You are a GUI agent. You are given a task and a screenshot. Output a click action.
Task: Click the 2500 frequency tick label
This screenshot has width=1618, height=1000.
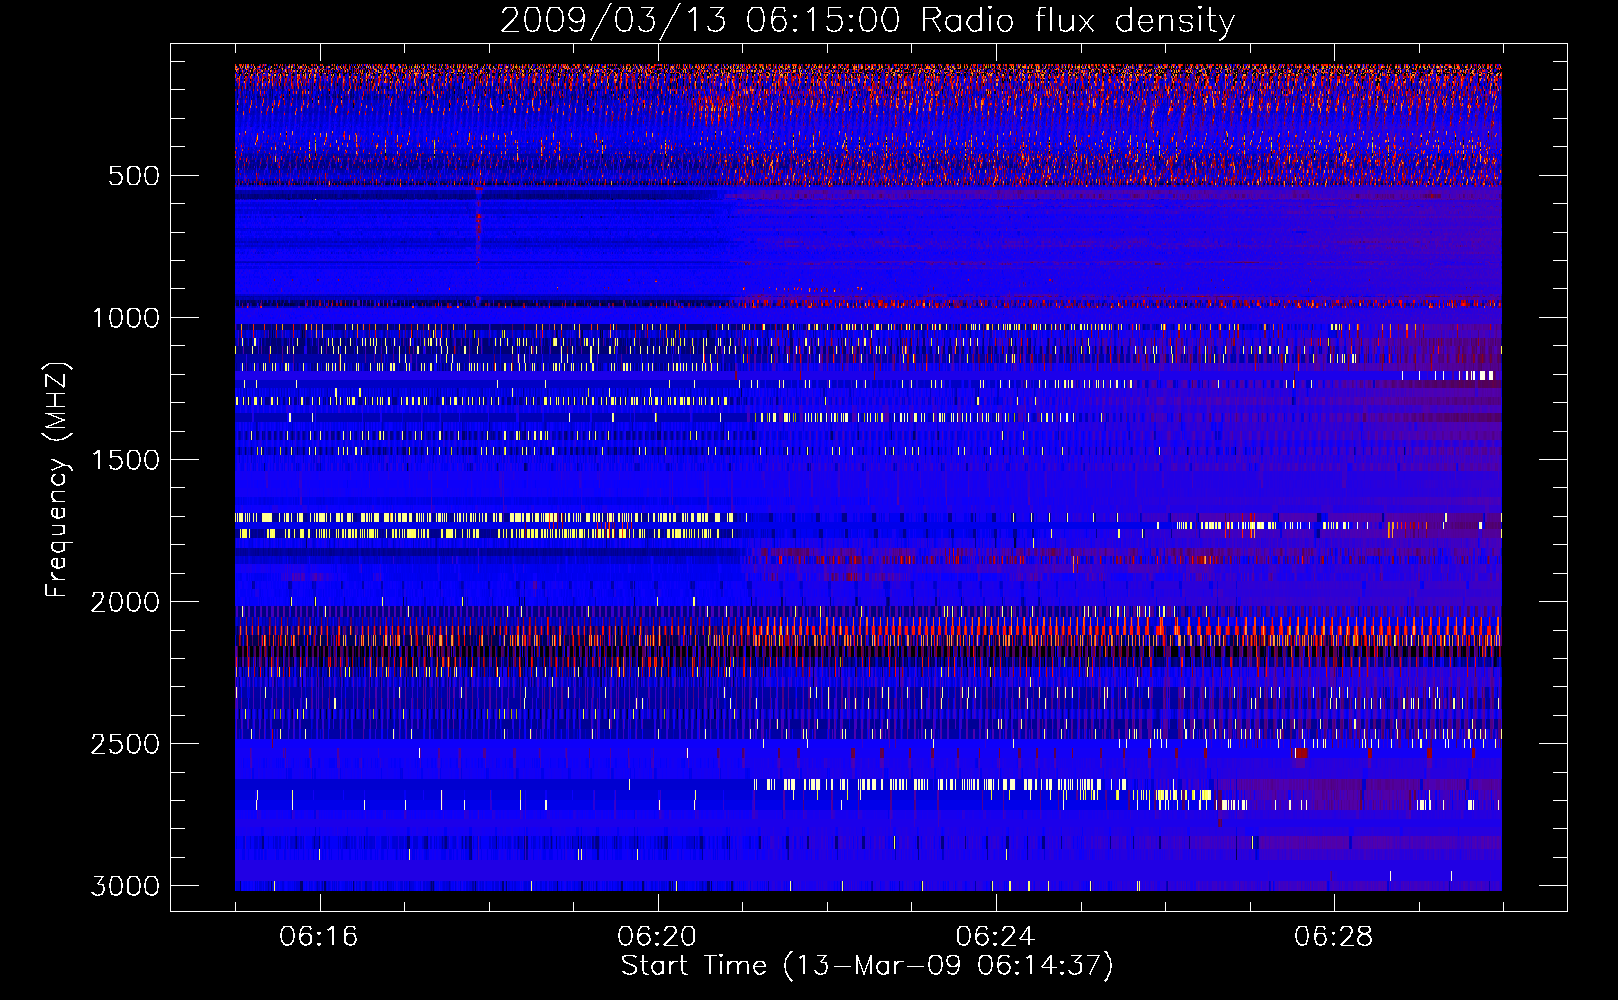(x=125, y=744)
